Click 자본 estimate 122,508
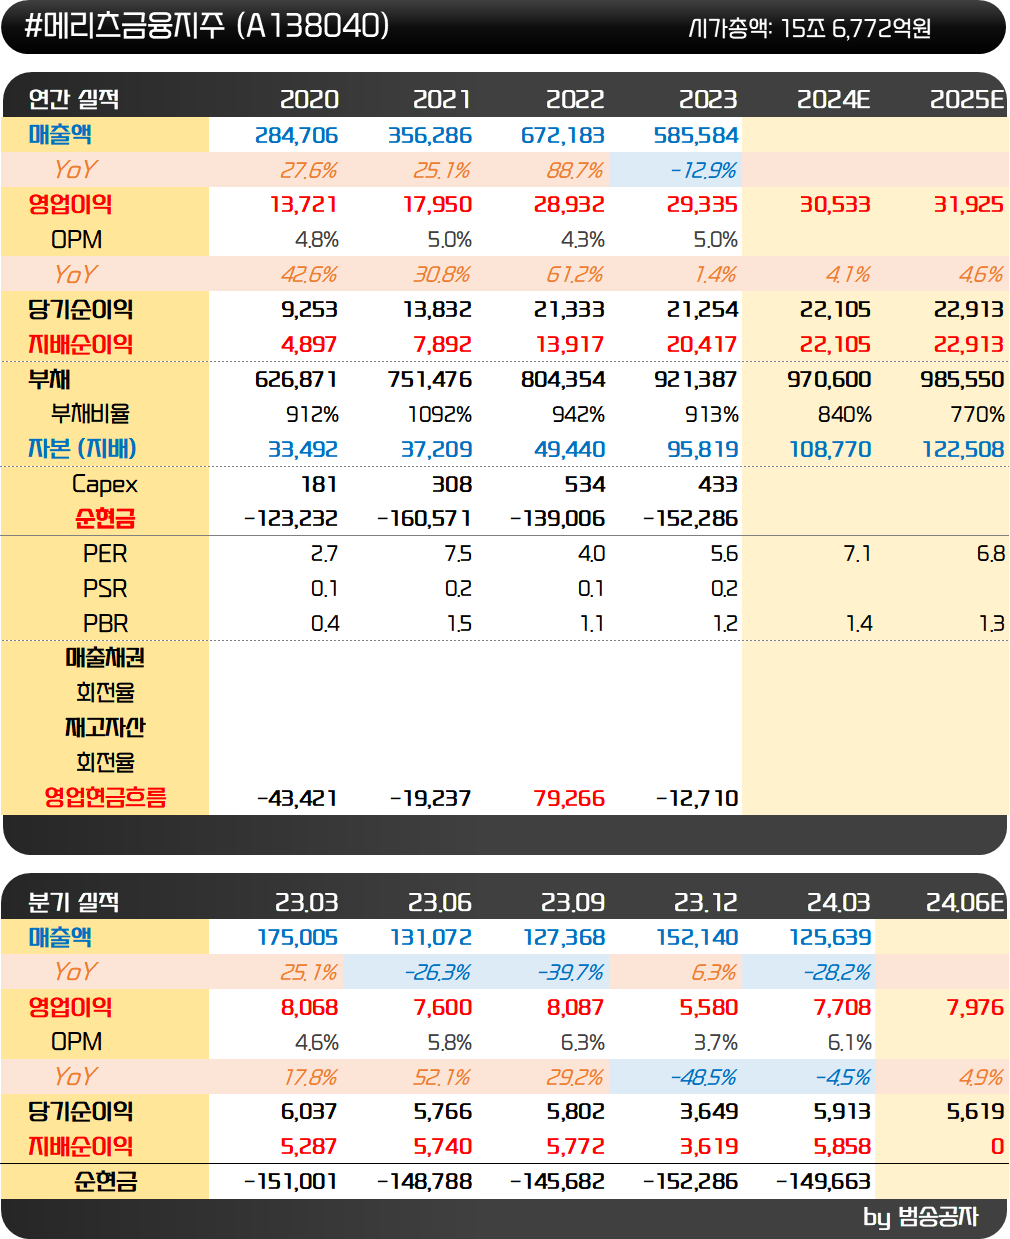Screen dimensions: 1010x1239 [963, 450]
